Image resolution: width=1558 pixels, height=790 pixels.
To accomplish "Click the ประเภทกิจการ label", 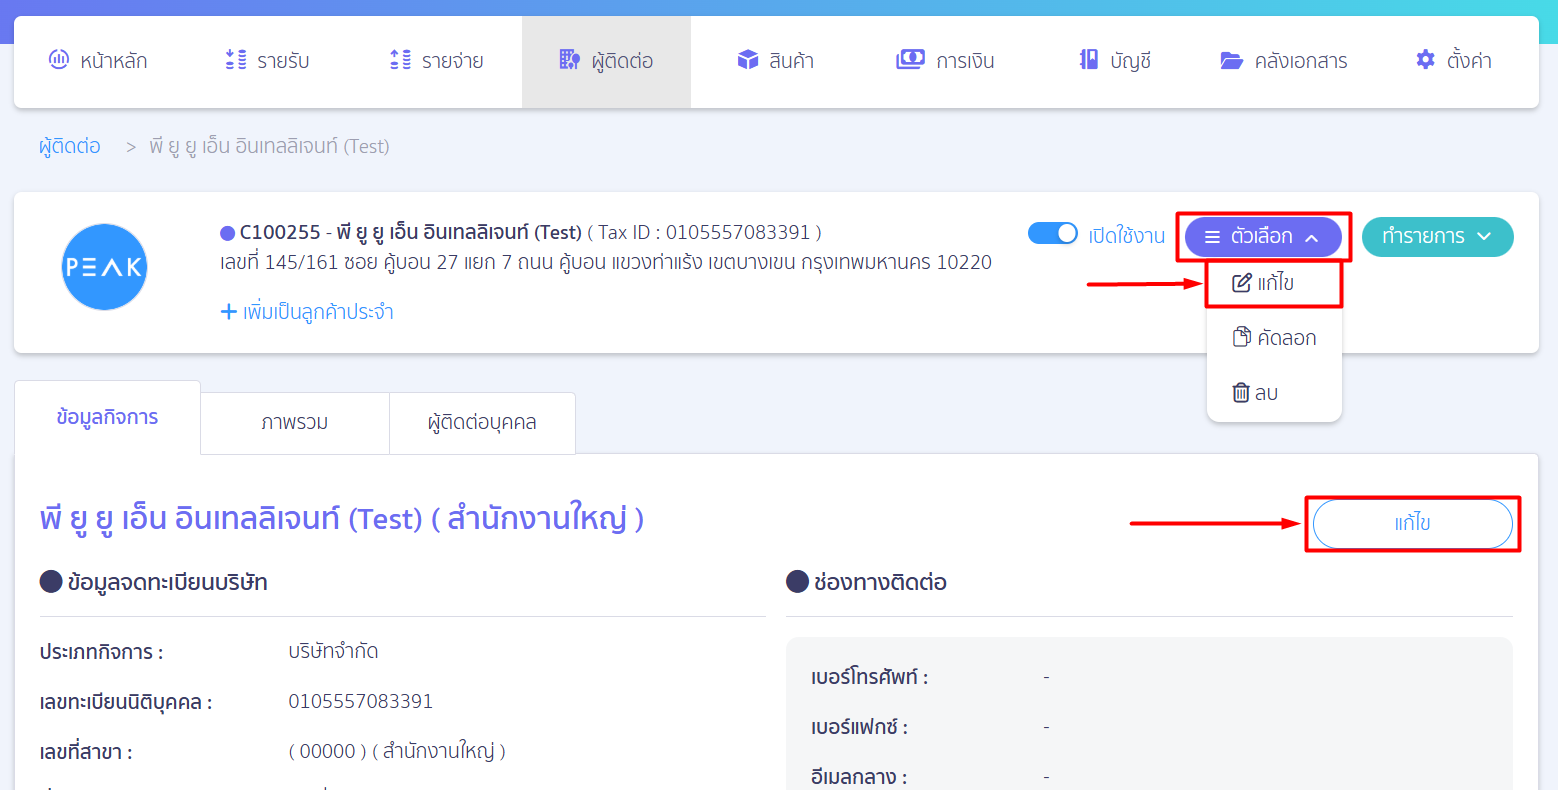I will (102, 652).
